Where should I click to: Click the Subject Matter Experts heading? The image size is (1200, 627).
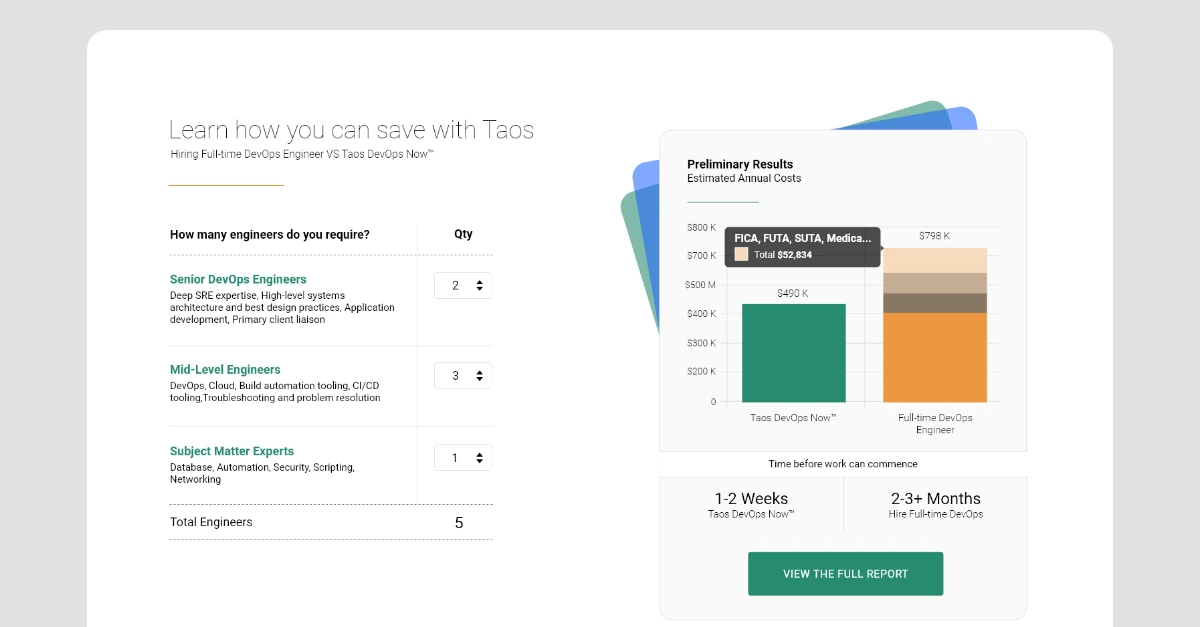(x=232, y=451)
